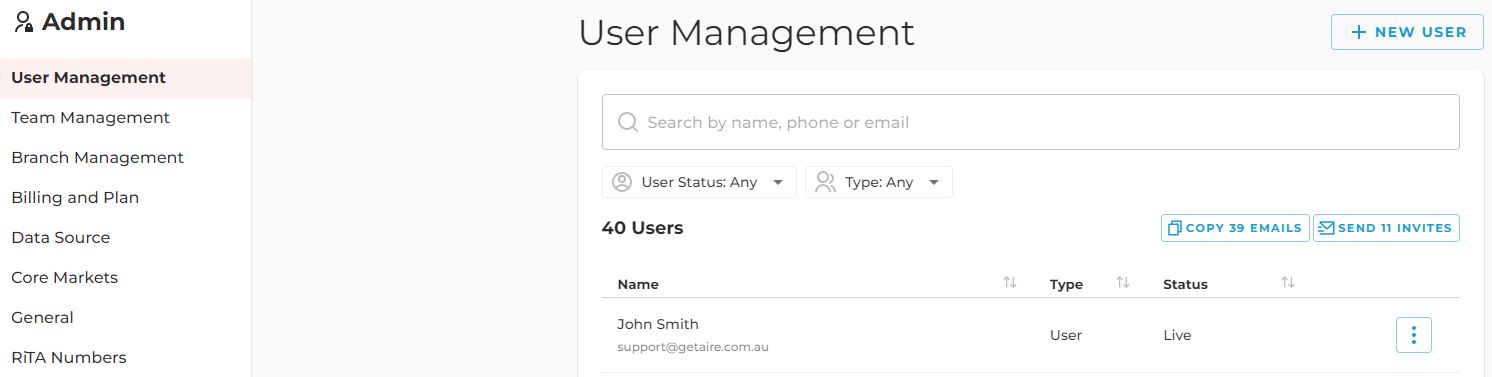The width and height of the screenshot is (1492, 377).
Task: Click the User Management page heading
Action: 746,32
